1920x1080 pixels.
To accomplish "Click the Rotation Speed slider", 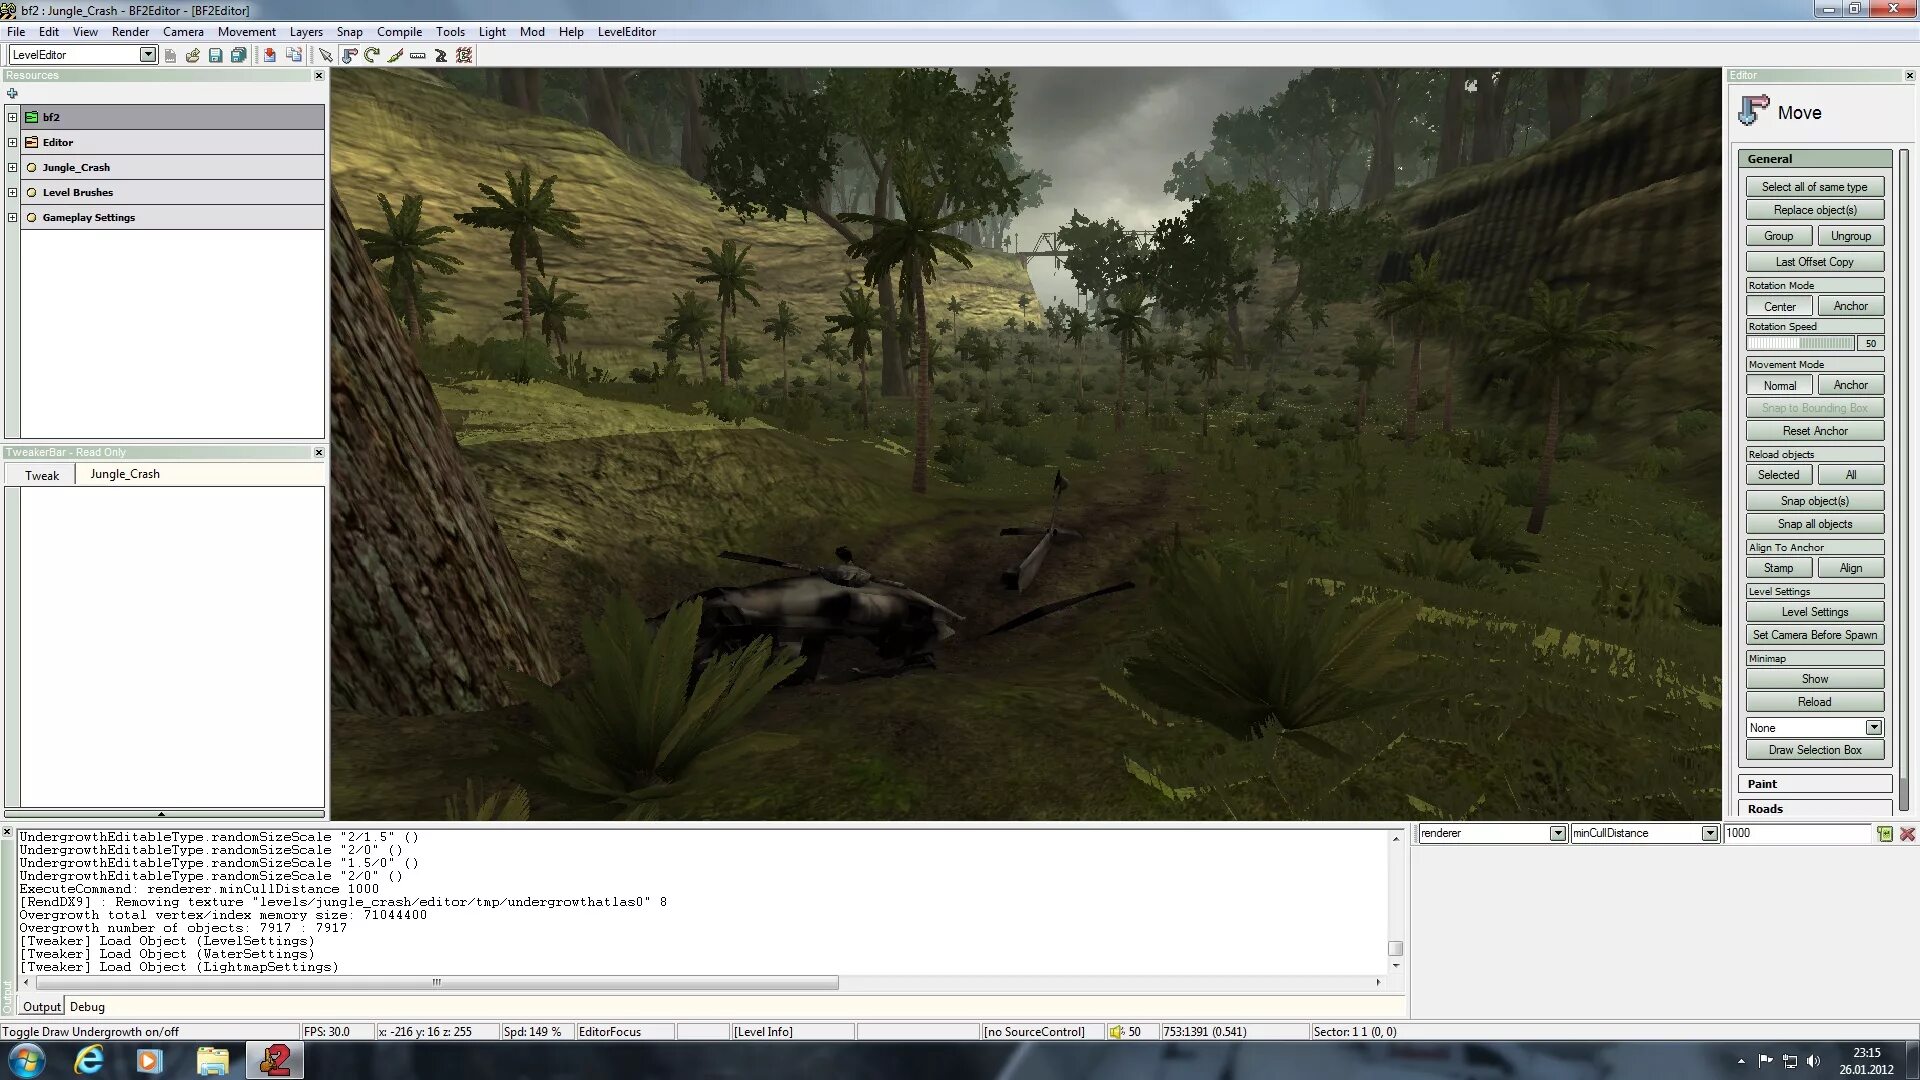I will click(1800, 343).
